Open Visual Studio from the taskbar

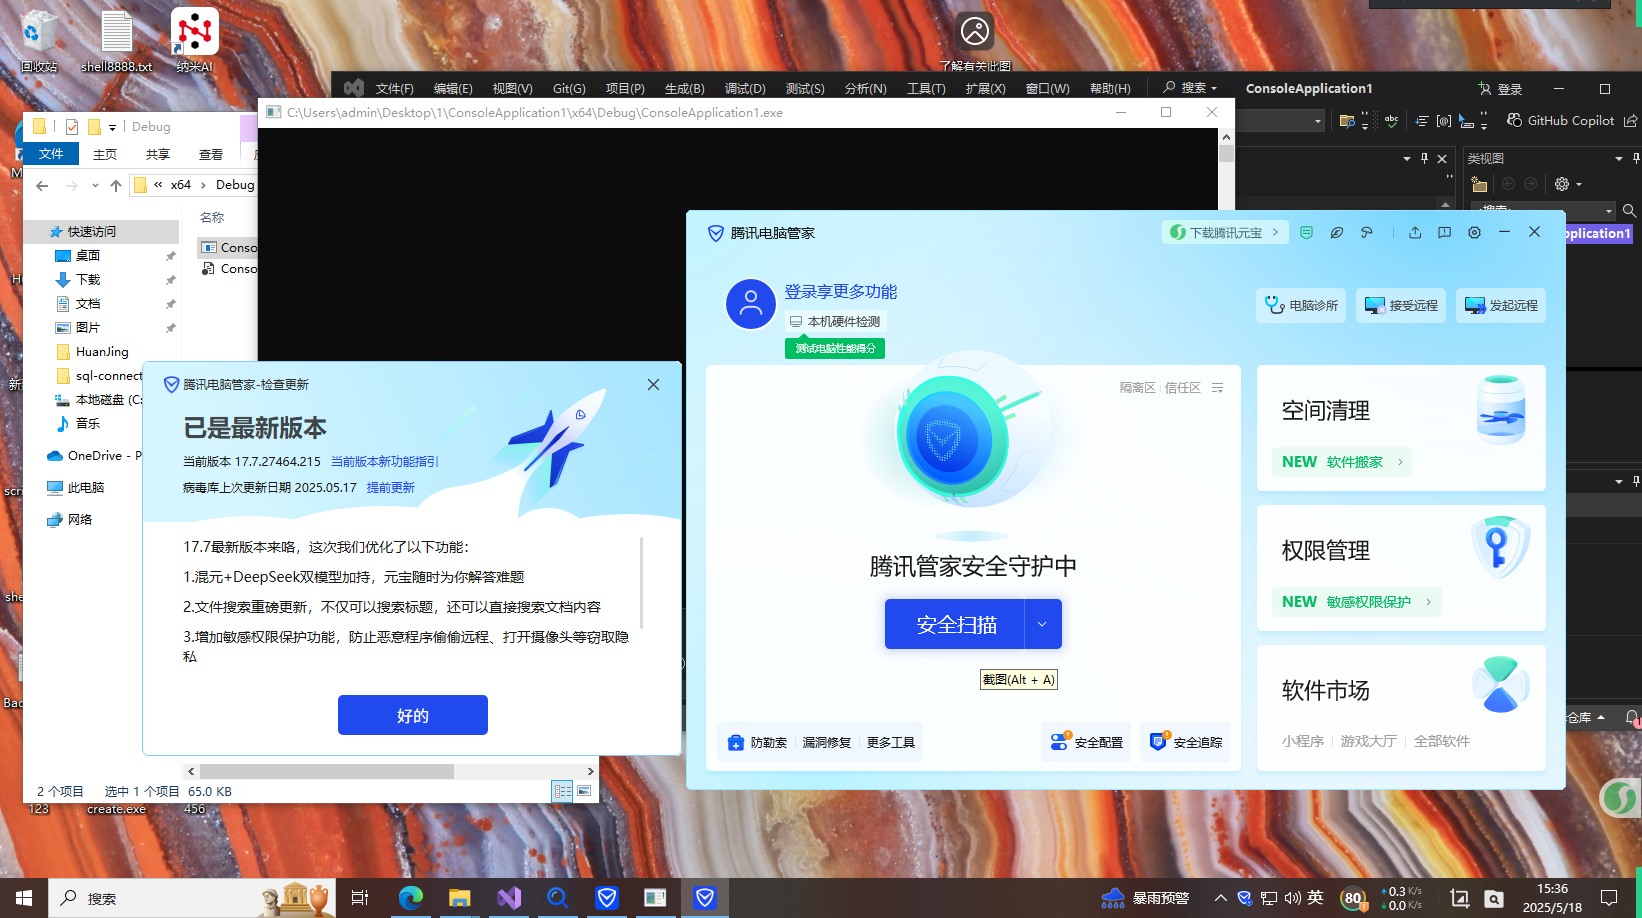tap(509, 898)
